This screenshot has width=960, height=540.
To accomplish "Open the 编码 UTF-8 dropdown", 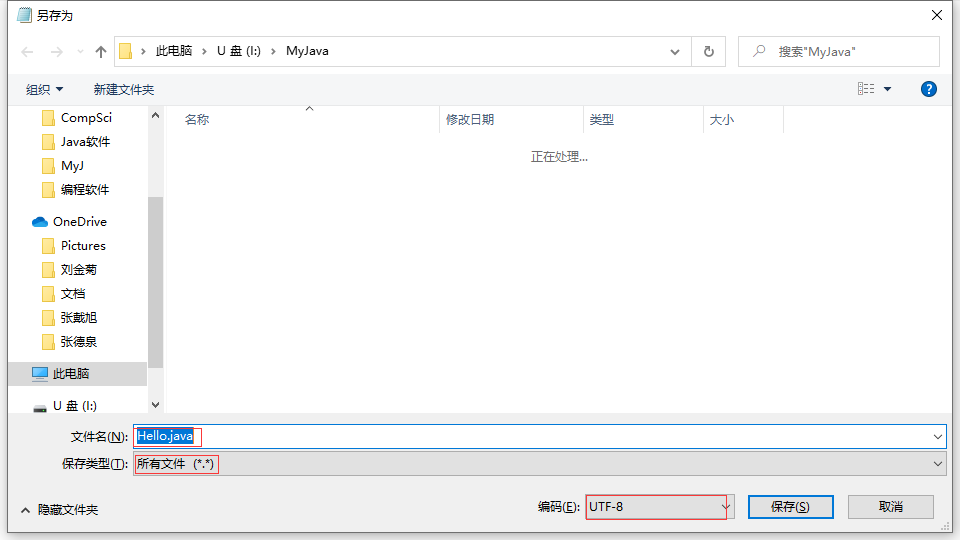I will coord(660,507).
